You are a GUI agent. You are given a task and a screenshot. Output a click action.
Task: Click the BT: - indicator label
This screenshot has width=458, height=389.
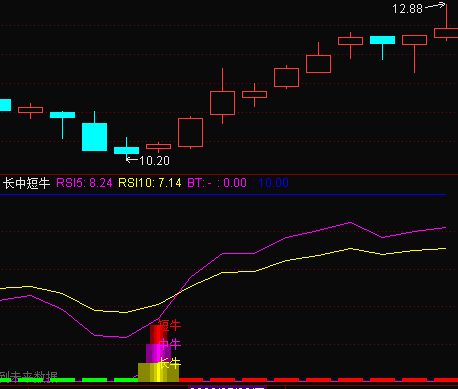199,183
